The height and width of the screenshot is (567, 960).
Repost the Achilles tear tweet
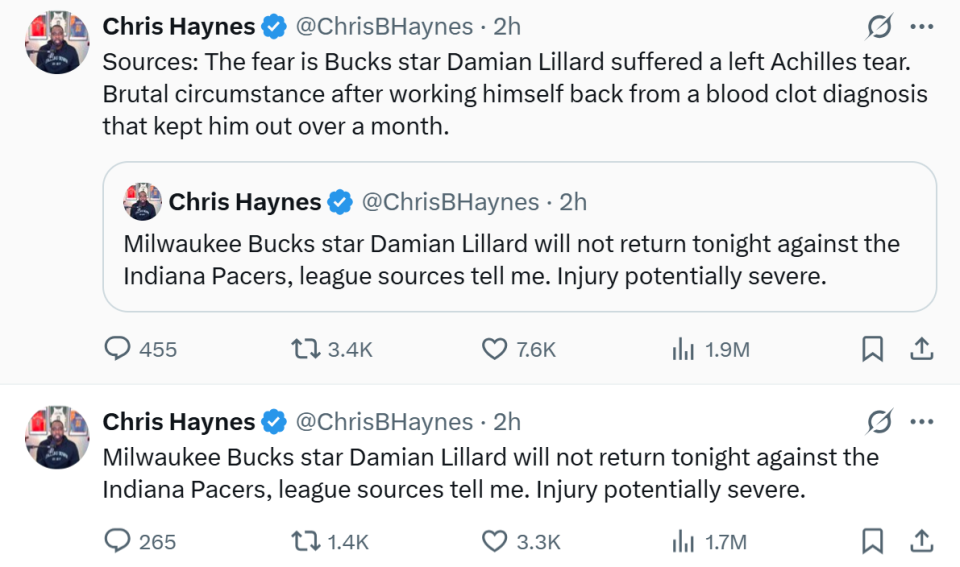[303, 349]
